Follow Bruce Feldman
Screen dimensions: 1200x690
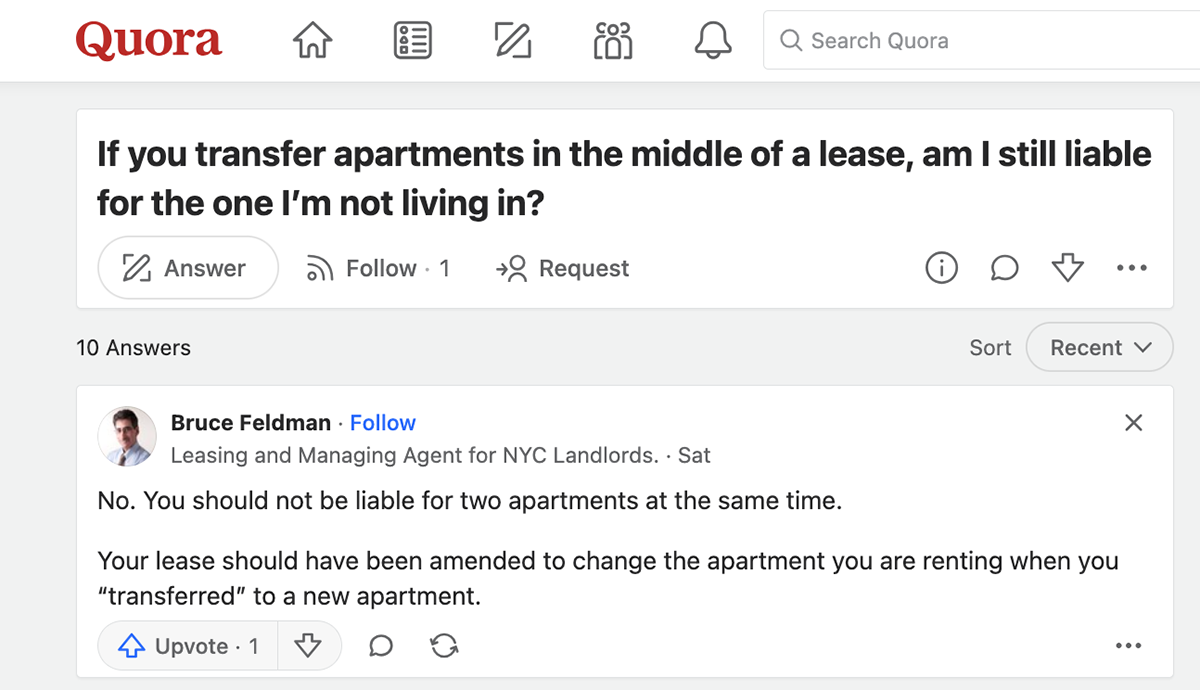[383, 422]
